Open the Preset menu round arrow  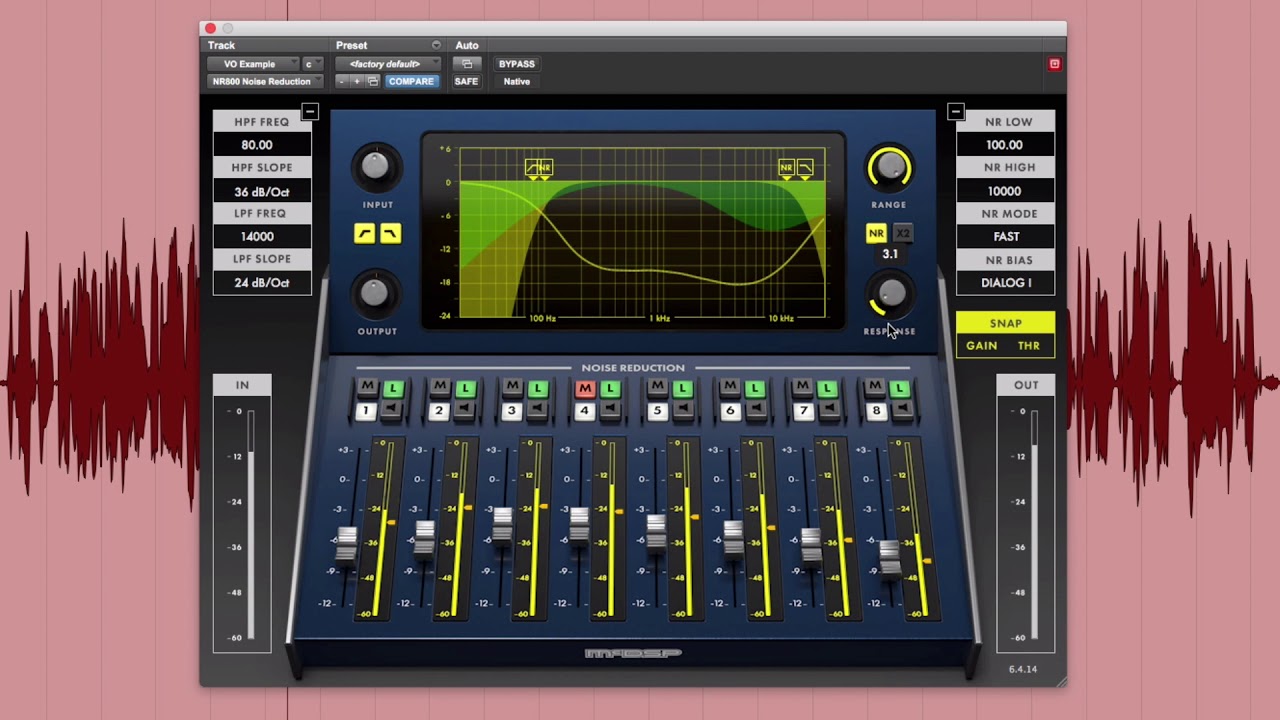pos(436,45)
